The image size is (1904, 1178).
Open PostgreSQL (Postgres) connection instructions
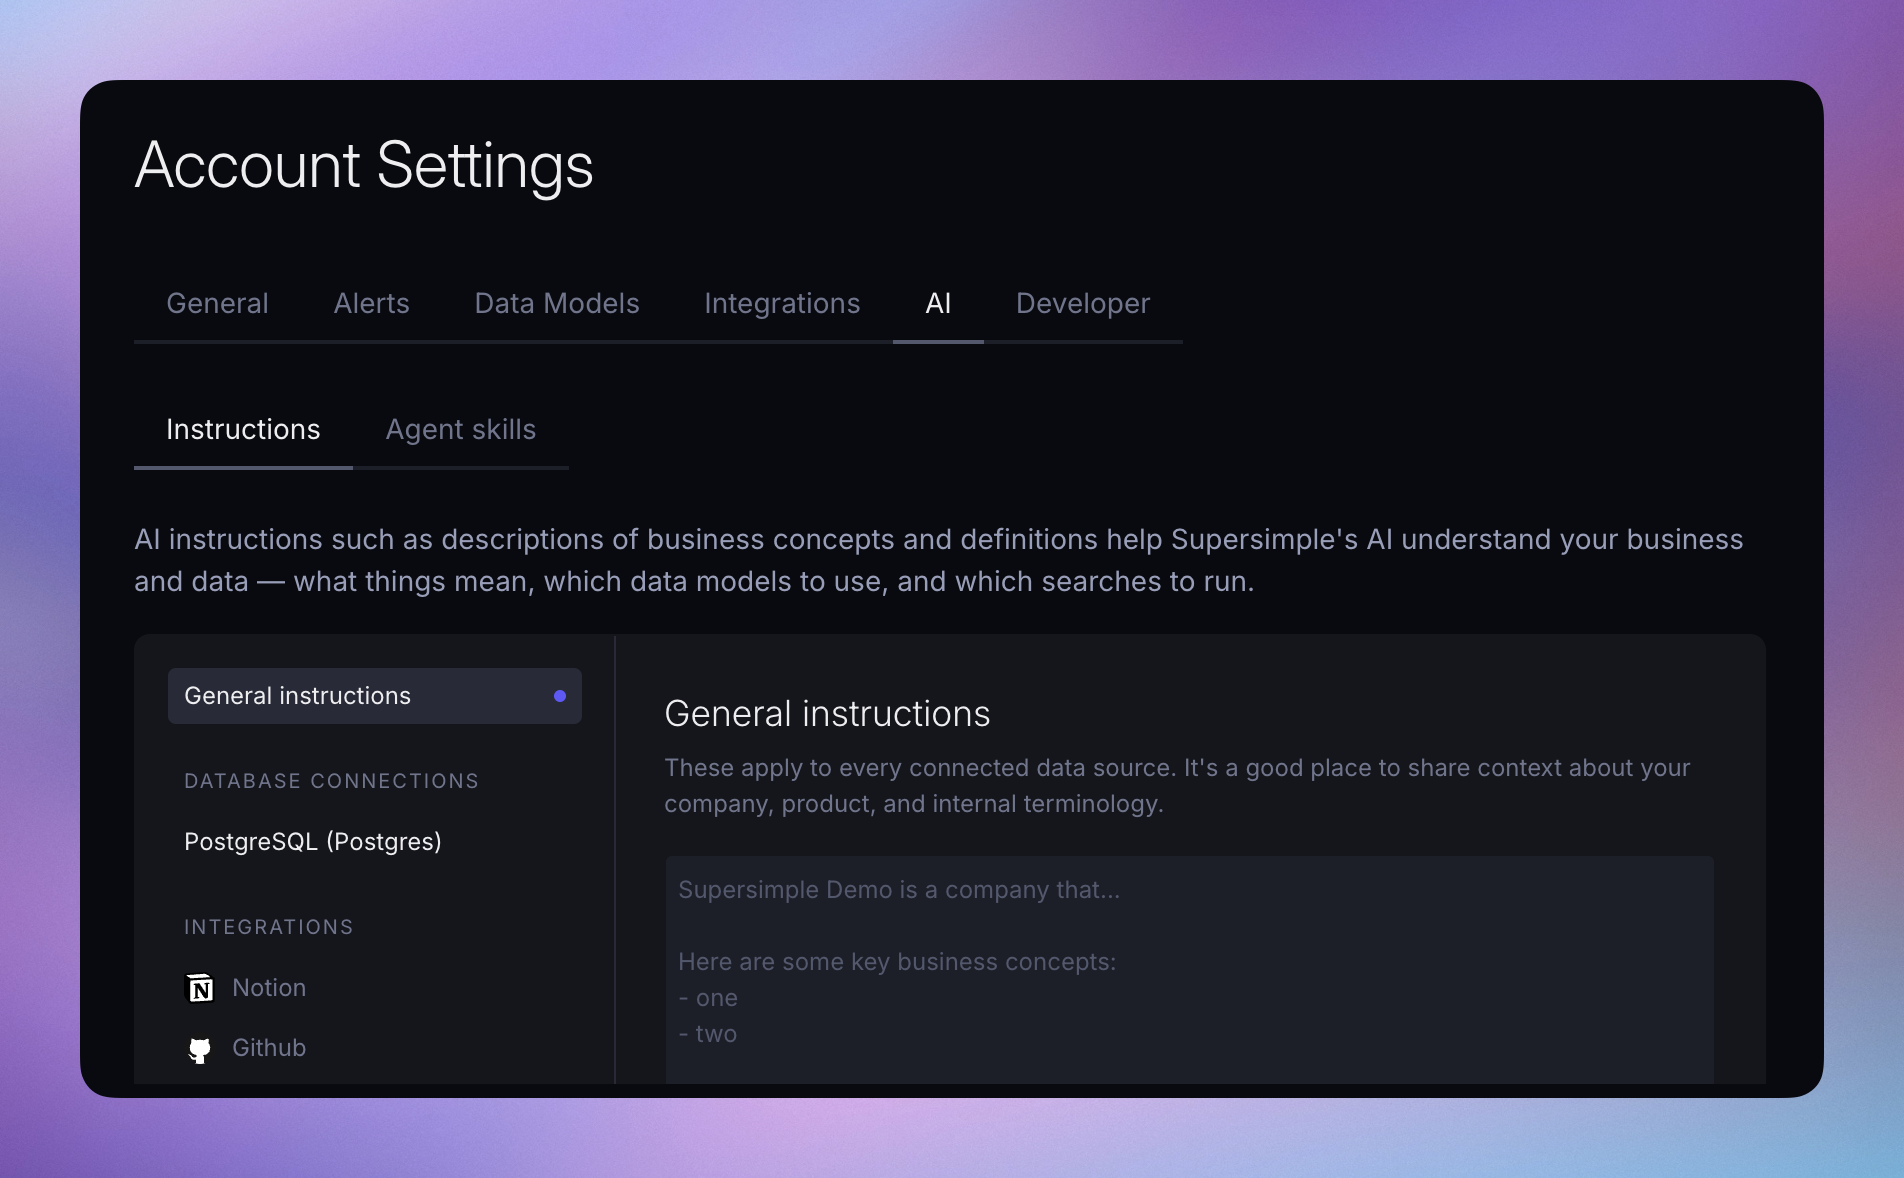click(313, 842)
